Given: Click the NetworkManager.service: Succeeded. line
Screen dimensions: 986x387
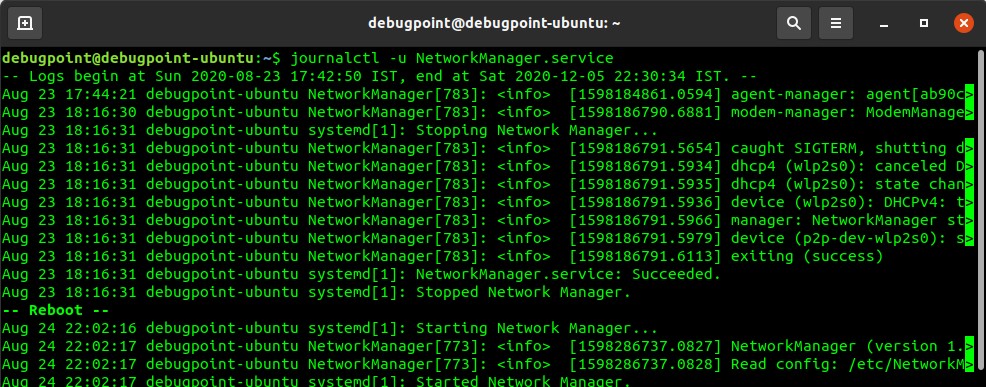Looking at the screenshot, I should tap(361, 274).
